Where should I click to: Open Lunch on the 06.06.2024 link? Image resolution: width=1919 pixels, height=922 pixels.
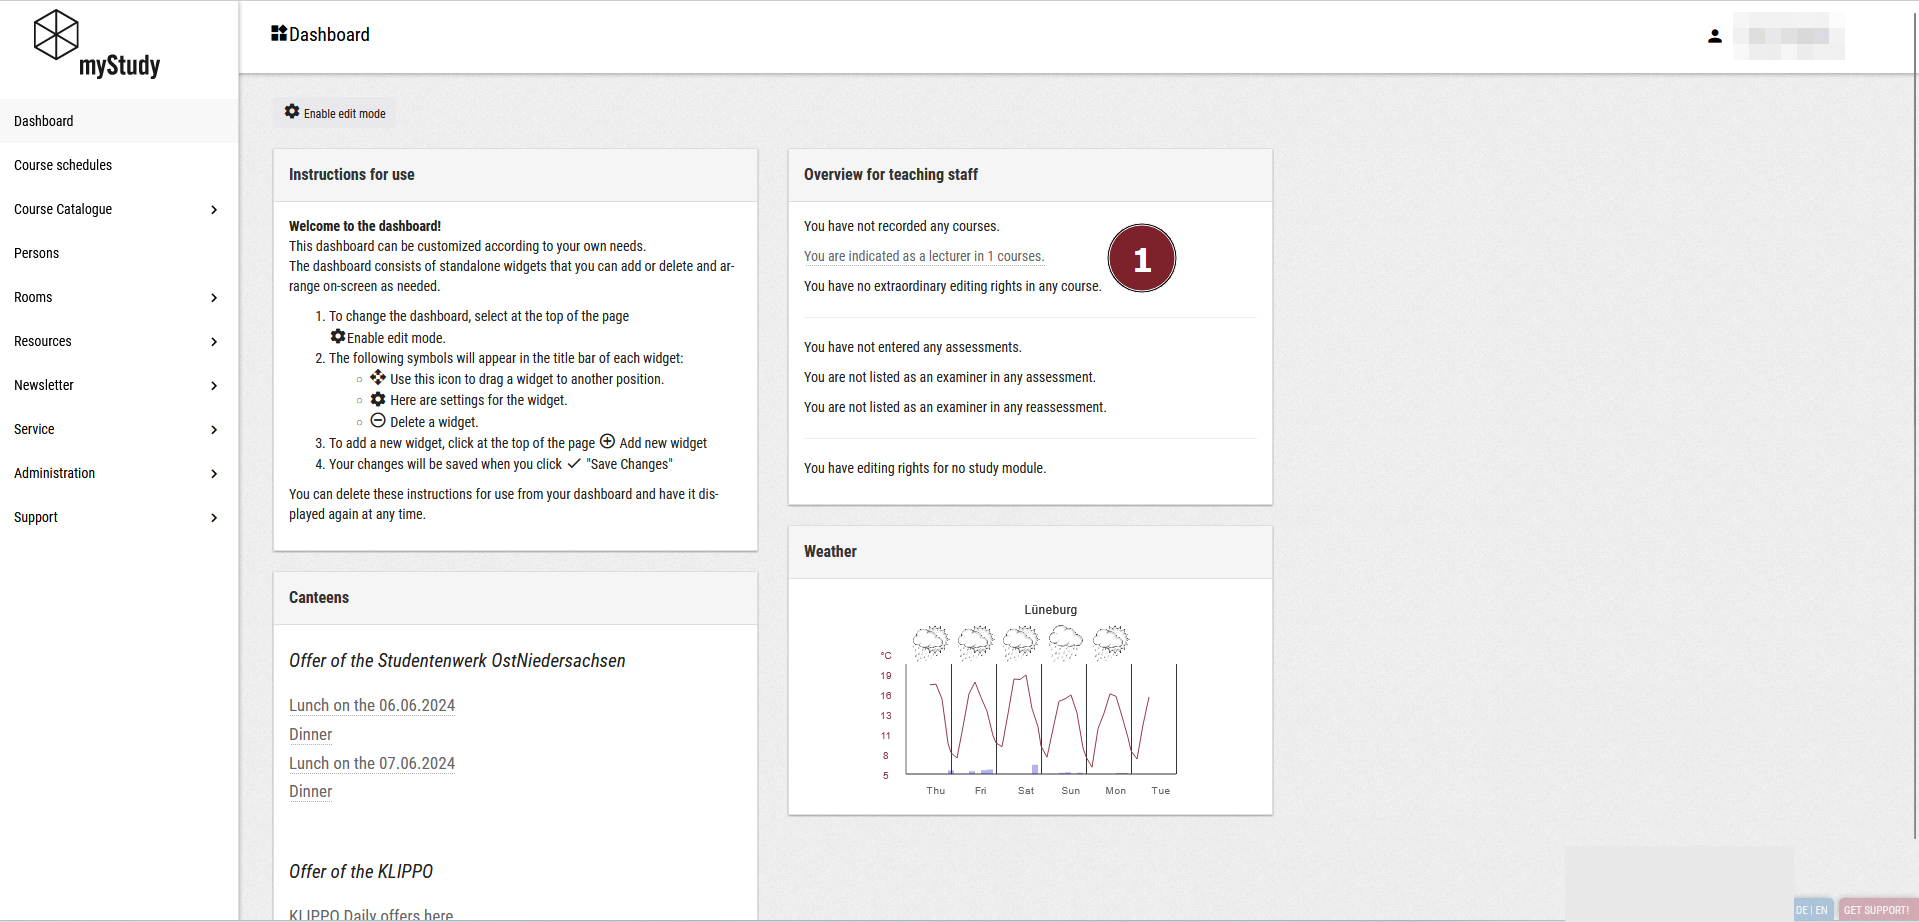coord(372,706)
